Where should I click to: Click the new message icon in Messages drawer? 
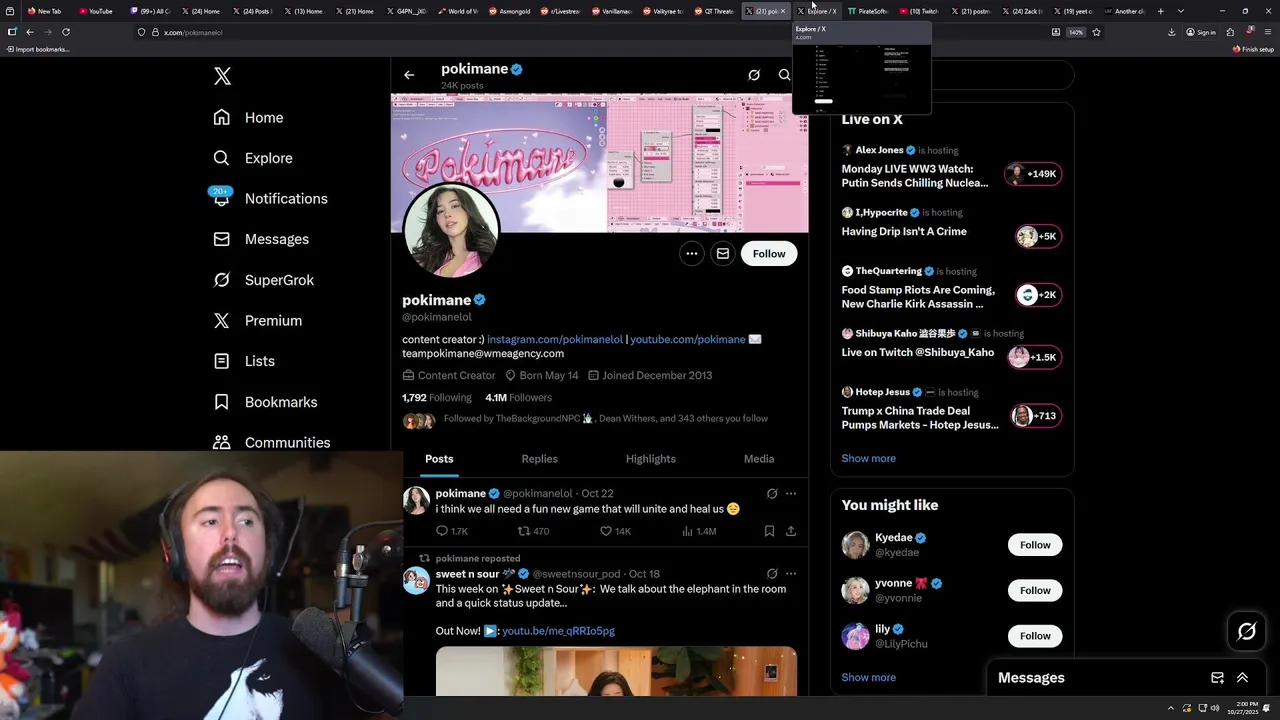point(1217,678)
